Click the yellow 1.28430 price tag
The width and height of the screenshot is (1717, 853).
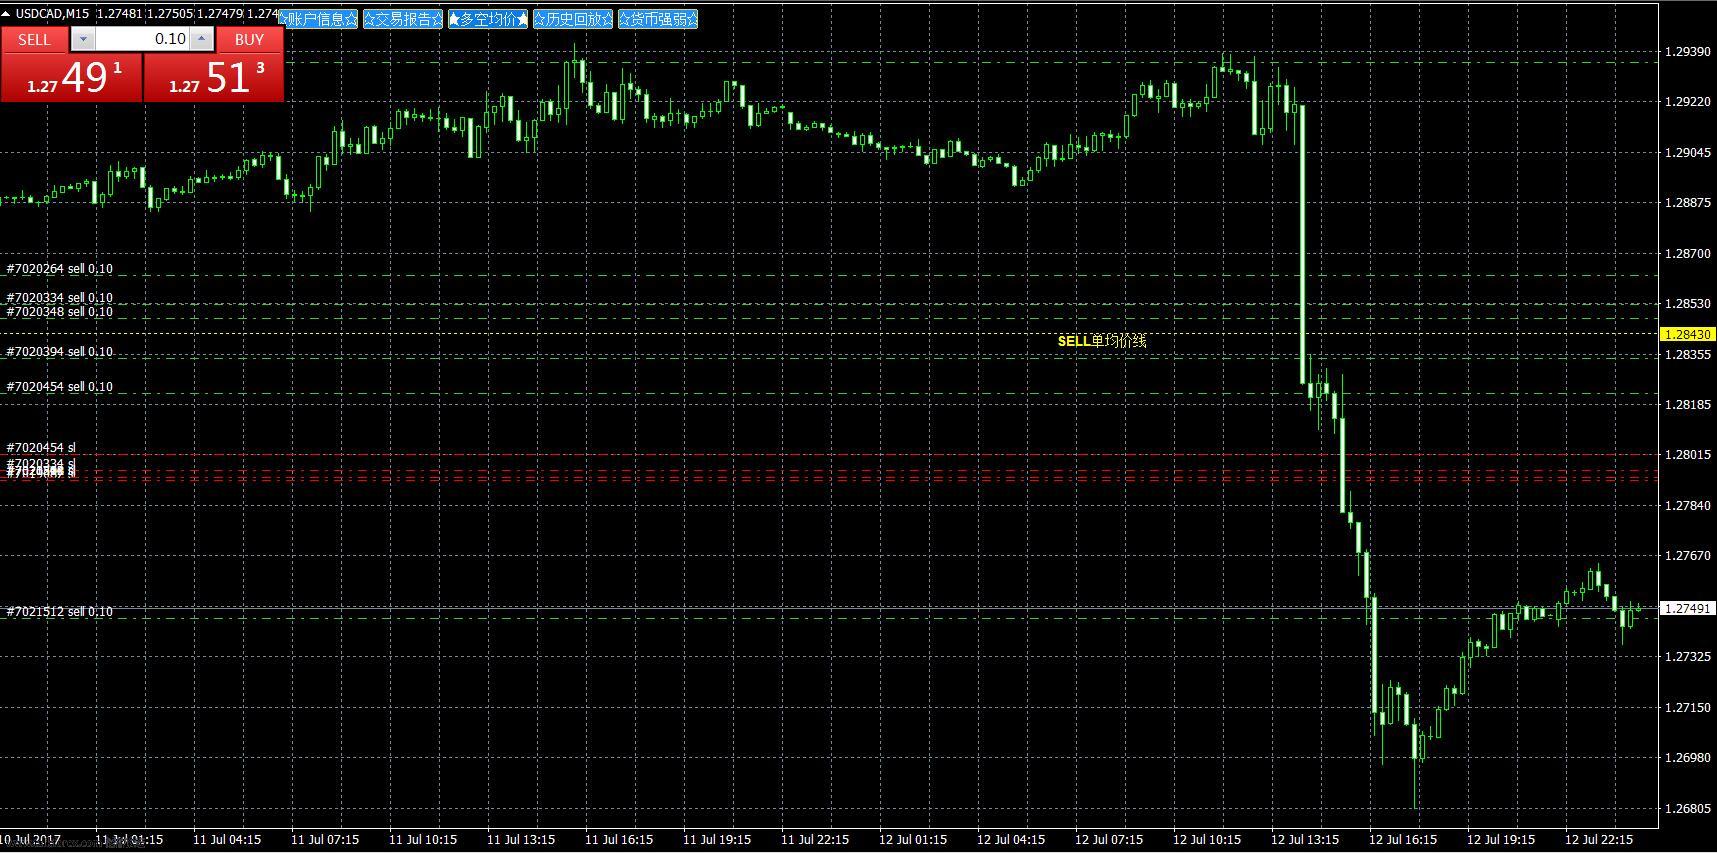1687,334
